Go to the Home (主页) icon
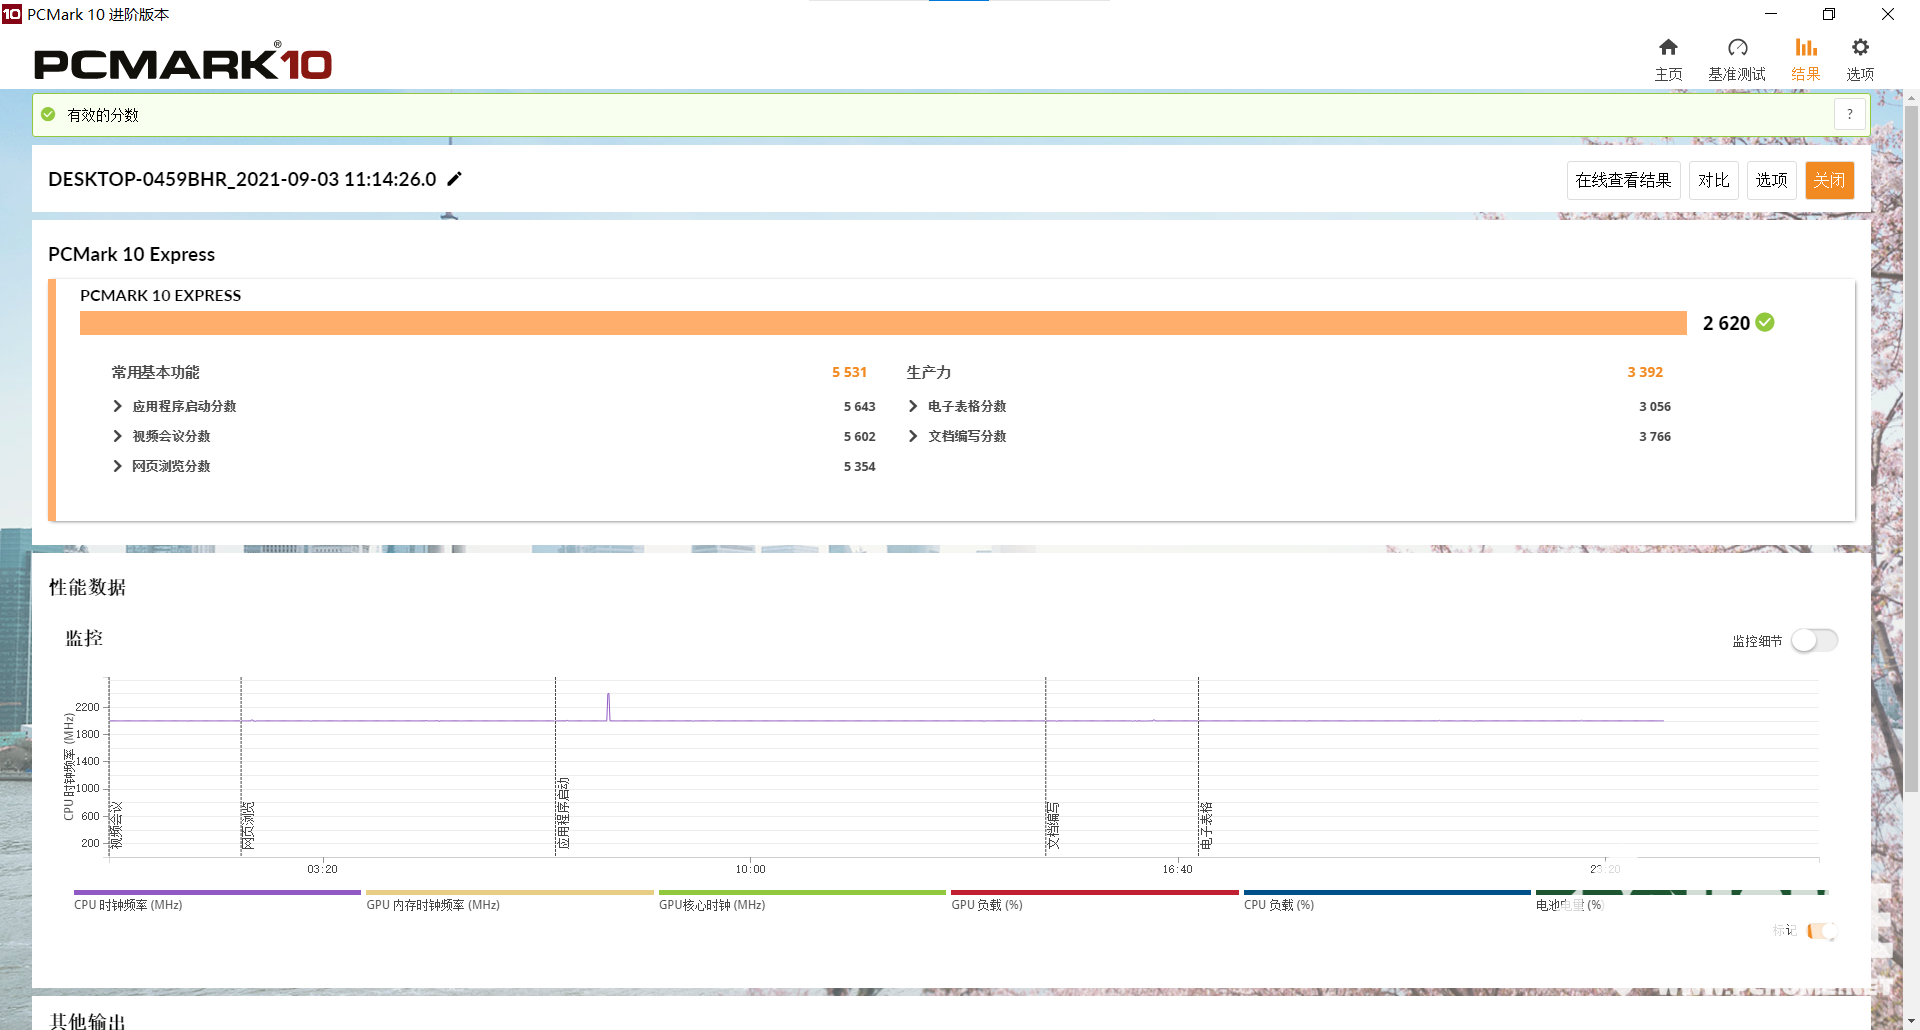Viewport: 1920px width, 1030px height. 1667,48
